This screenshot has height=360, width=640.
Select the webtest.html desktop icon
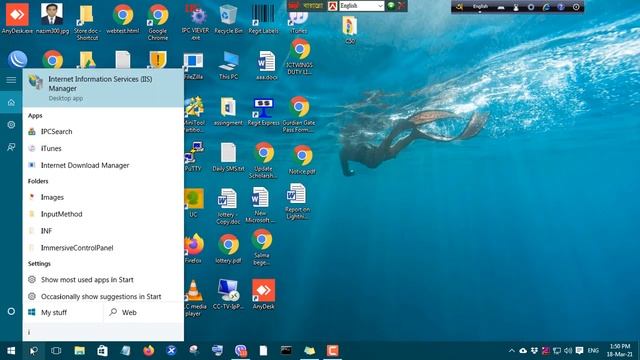122,18
